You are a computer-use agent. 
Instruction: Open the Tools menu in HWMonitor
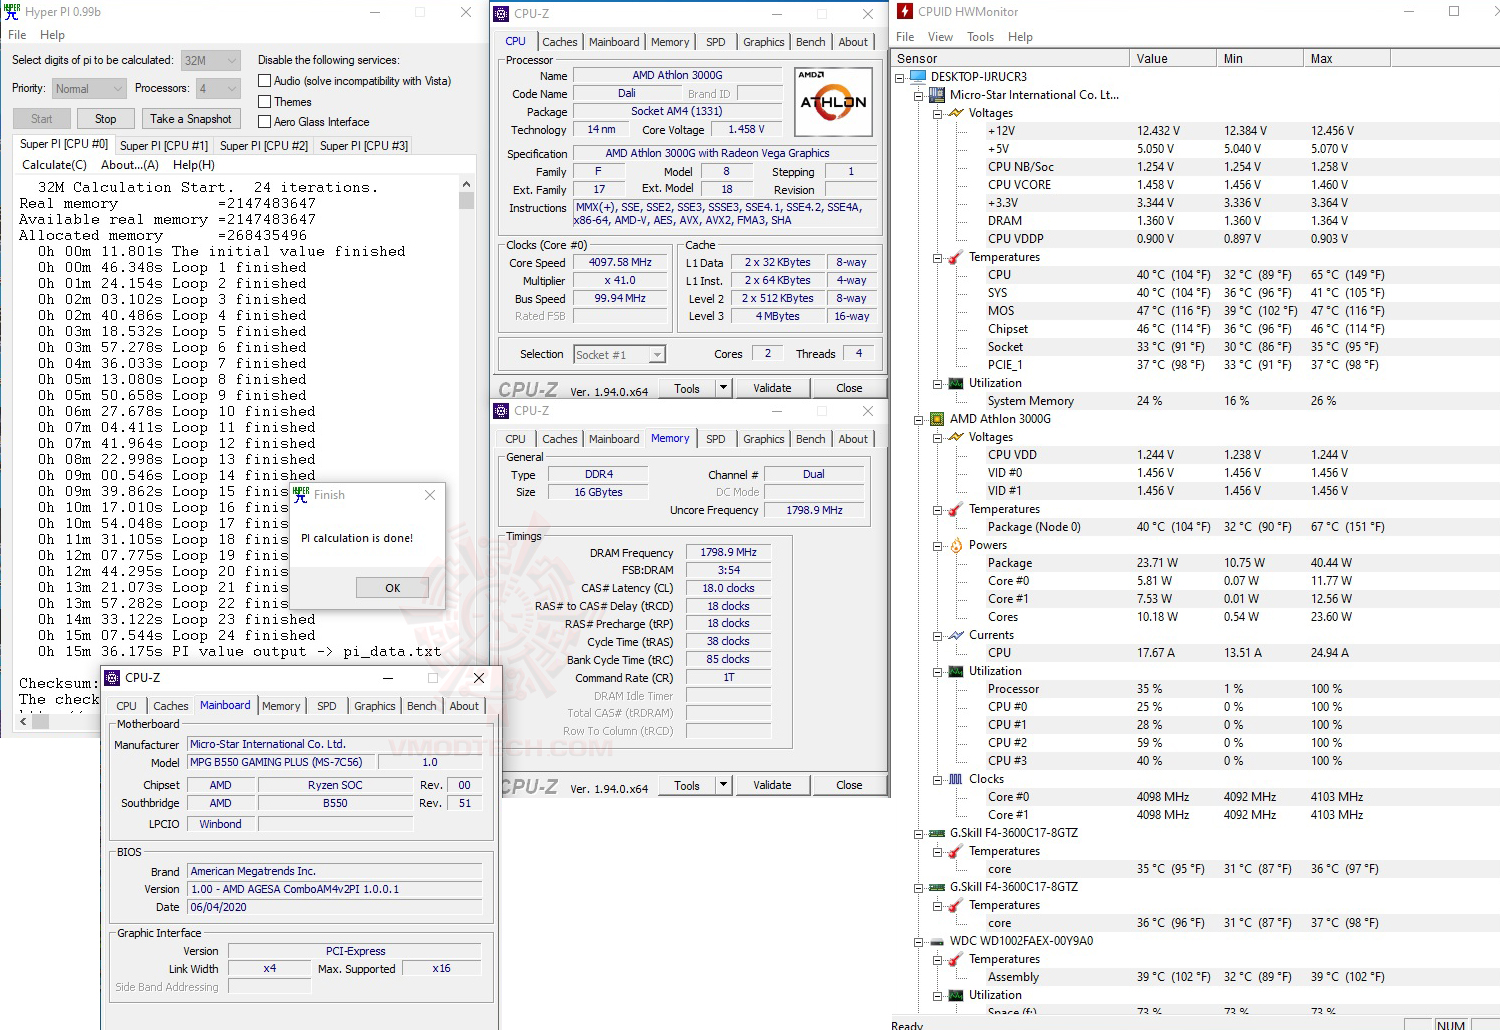point(980,37)
